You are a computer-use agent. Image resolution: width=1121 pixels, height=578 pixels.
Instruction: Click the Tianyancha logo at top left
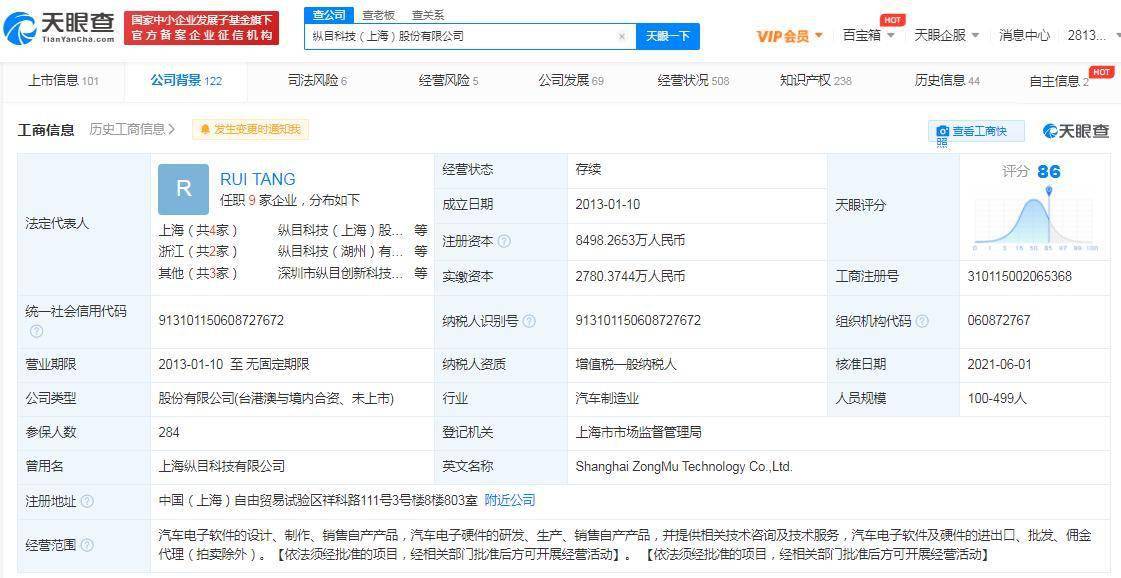pyautogui.click(x=59, y=27)
